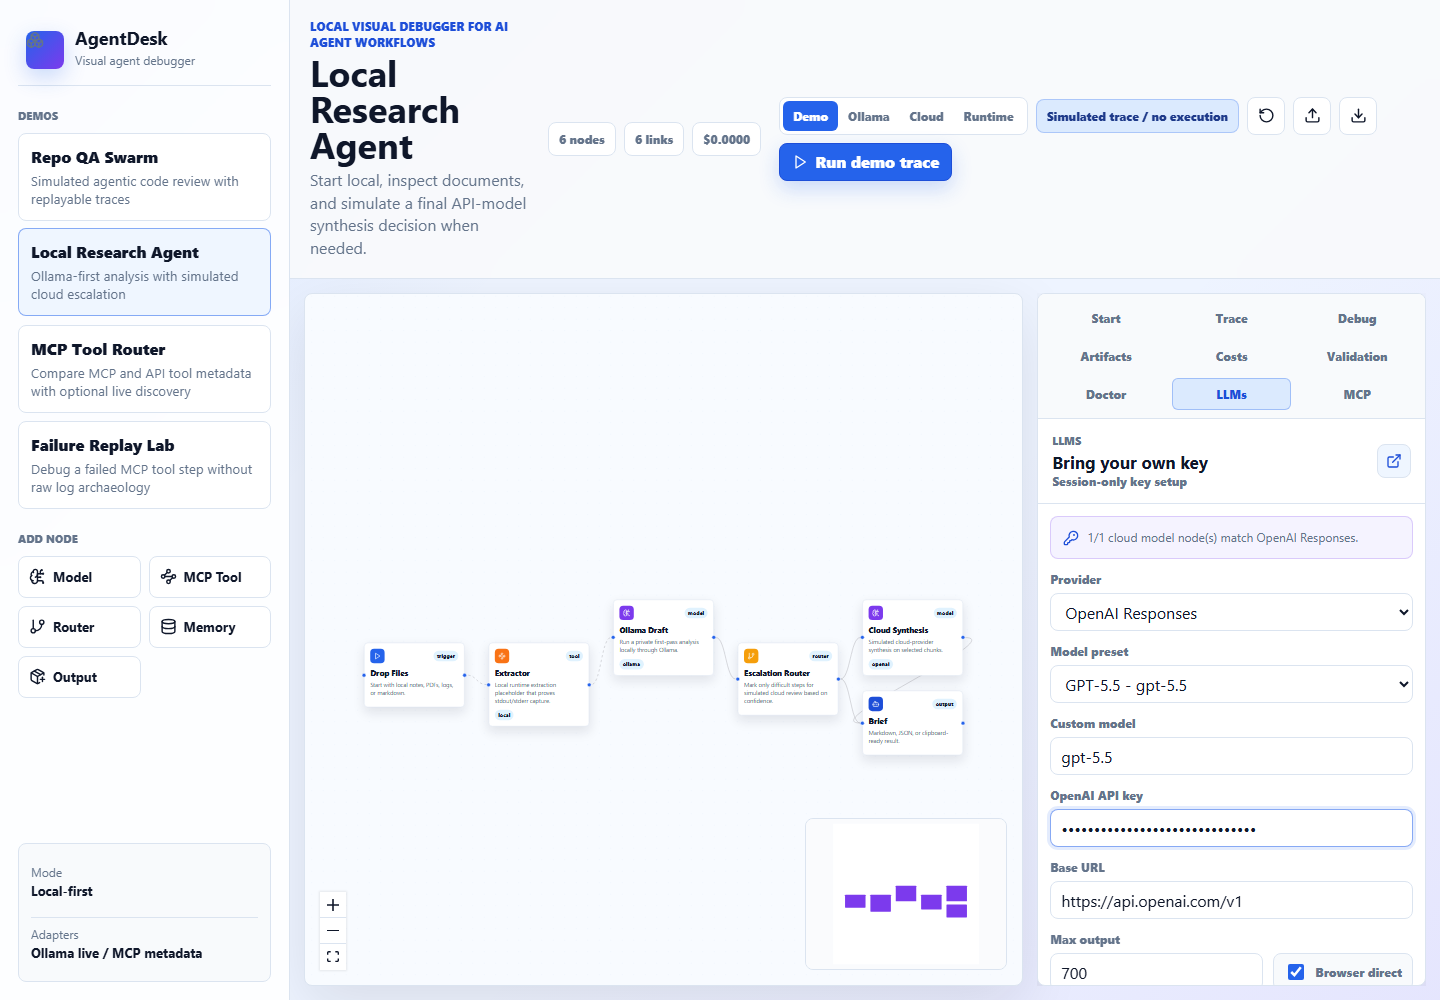Switch mode to Ollama

pyautogui.click(x=868, y=116)
